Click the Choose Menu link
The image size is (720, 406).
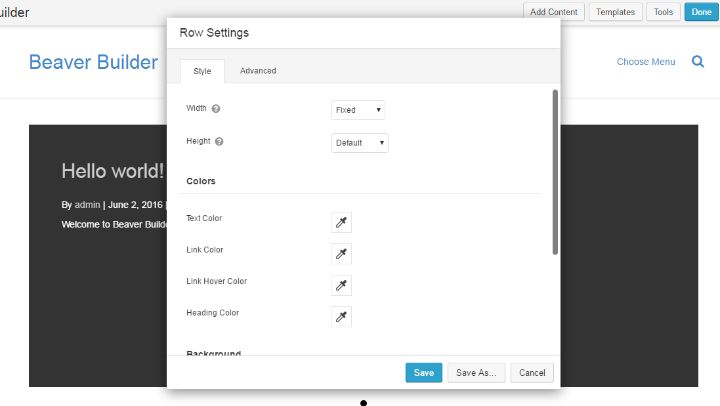[x=646, y=62]
